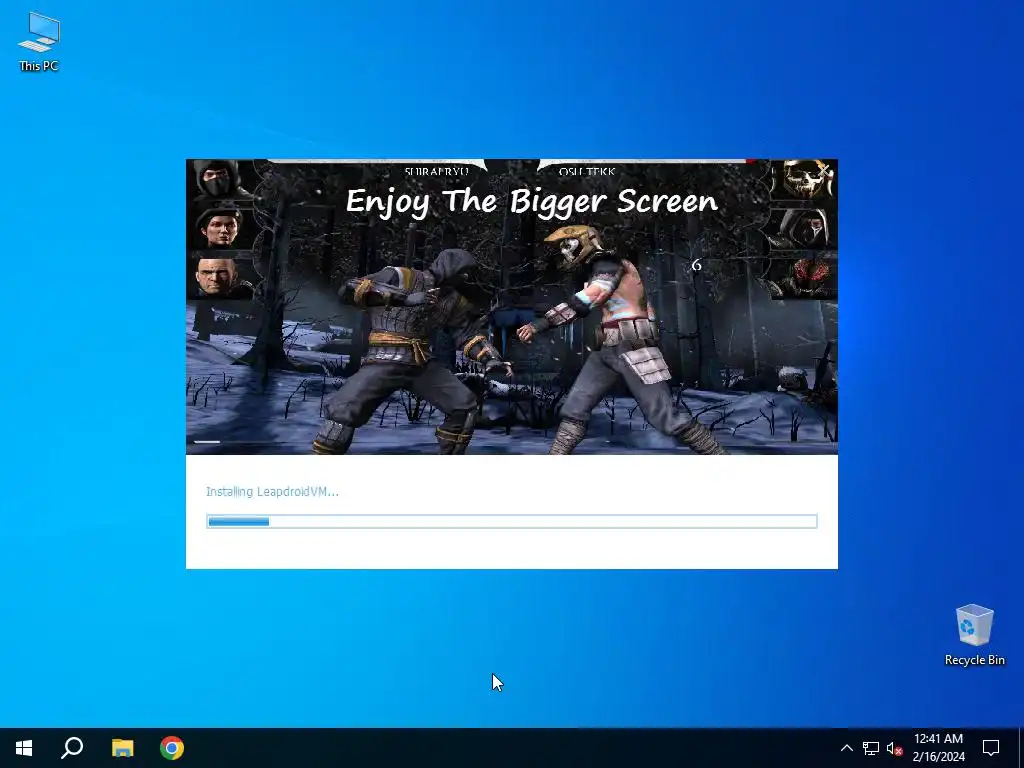The height and width of the screenshot is (768, 1024).
Task: Click the muted volume tray icon
Action: 894,748
